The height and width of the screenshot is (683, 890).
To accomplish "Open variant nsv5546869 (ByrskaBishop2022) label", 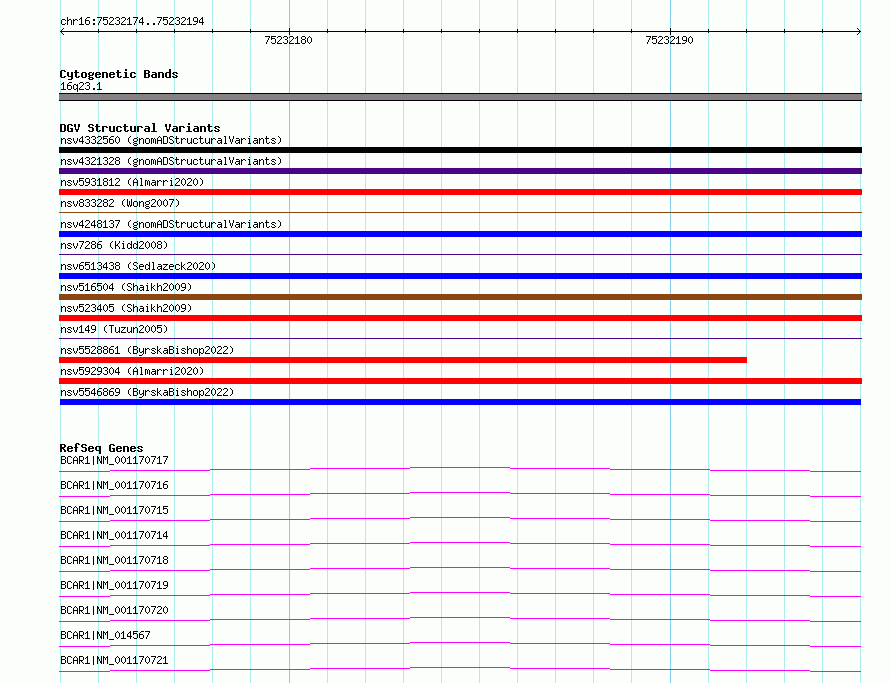I will click(x=147, y=392).
